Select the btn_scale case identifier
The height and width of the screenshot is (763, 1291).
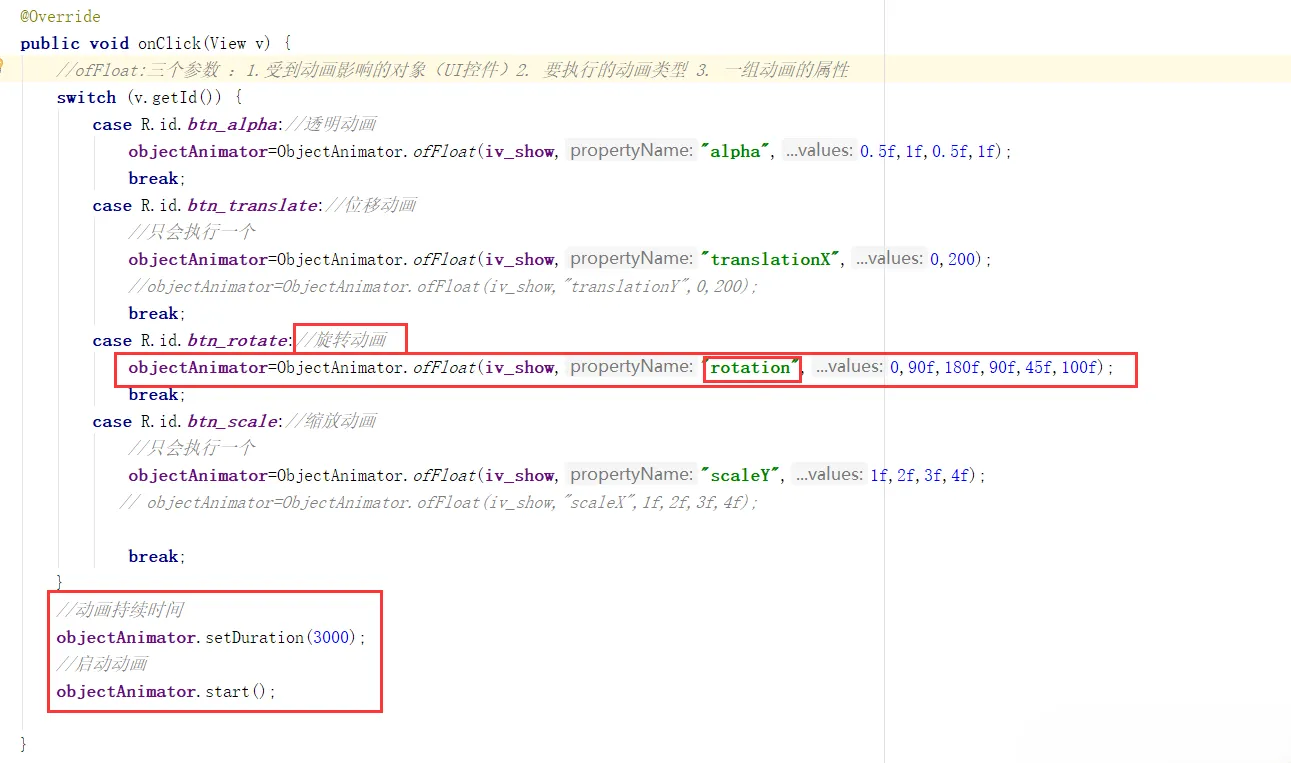(232, 421)
